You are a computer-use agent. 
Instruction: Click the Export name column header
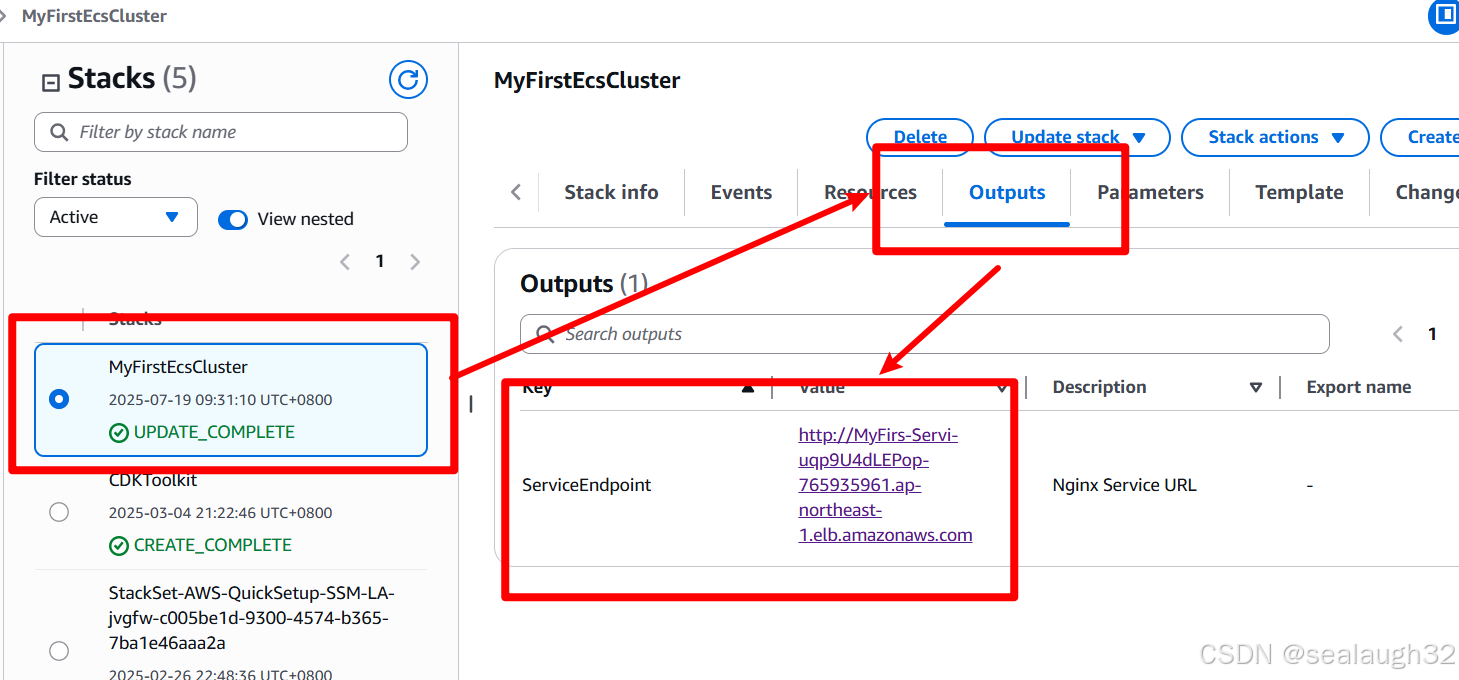pos(1358,387)
